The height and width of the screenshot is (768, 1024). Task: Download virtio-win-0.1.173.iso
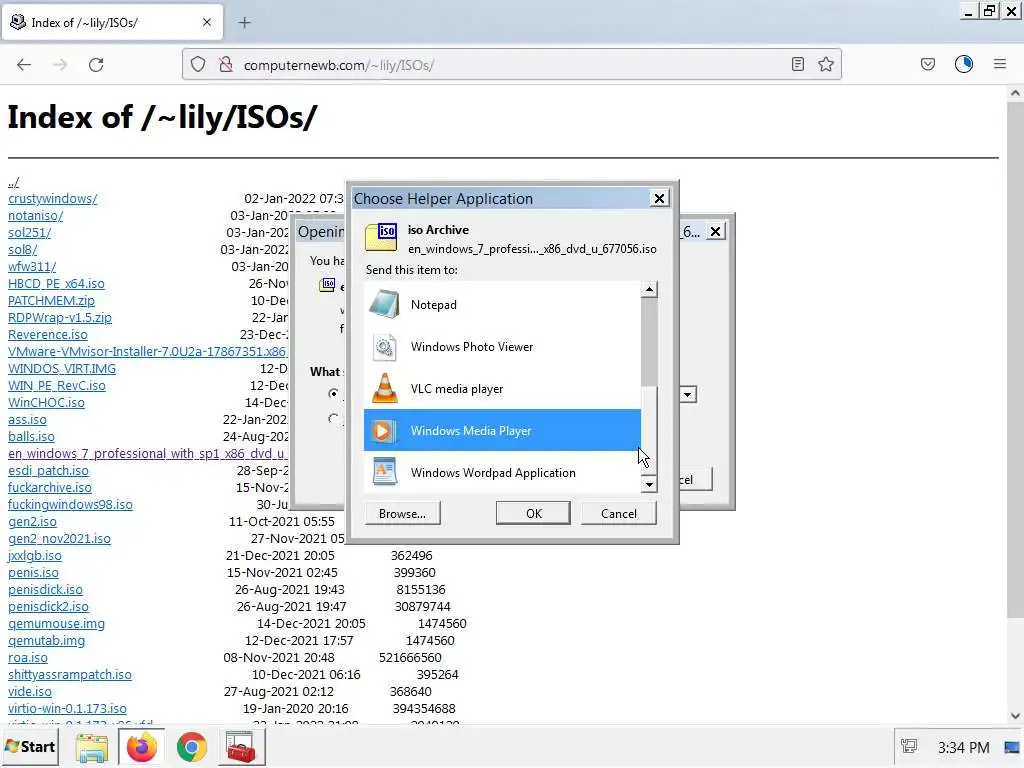click(67, 708)
